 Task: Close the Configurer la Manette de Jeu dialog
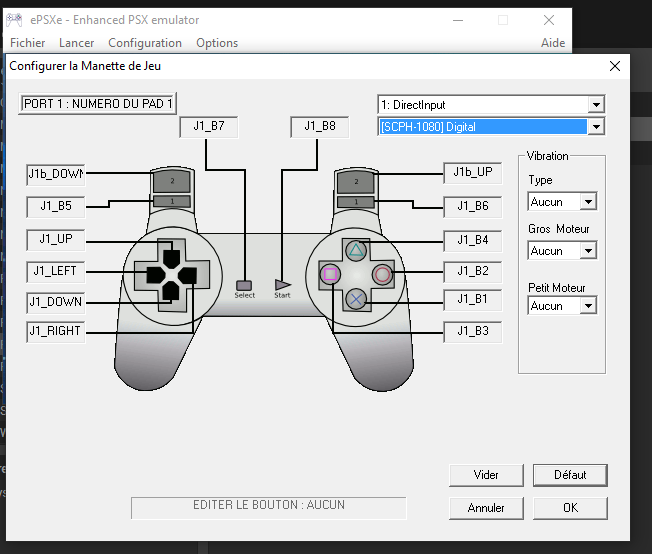tap(615, 66)
